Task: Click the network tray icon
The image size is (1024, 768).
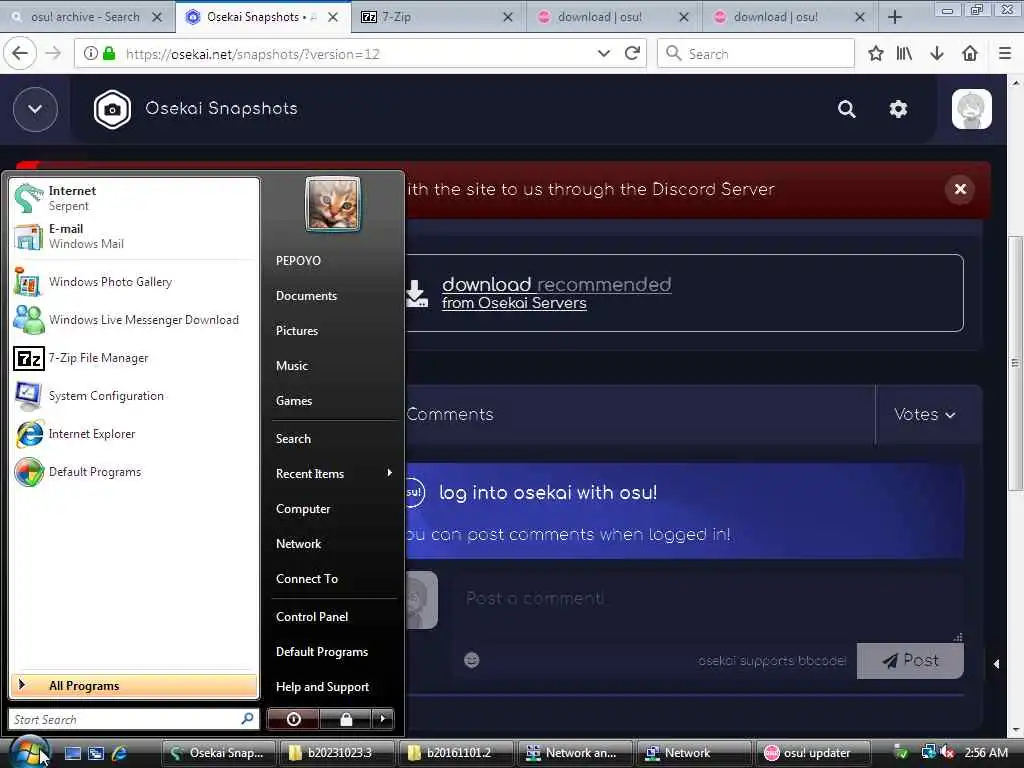Action: click(x=928, y=752)
